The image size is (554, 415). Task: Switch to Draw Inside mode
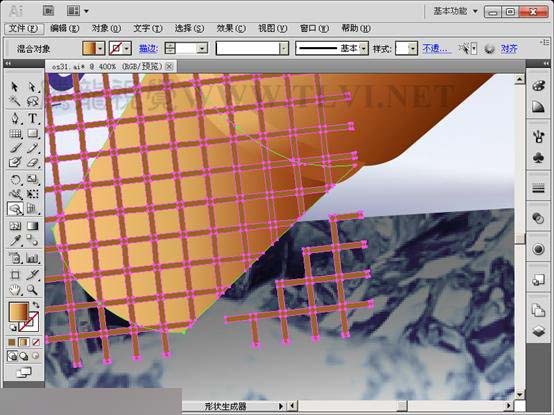pyautogui.click(x=35, y=356)
